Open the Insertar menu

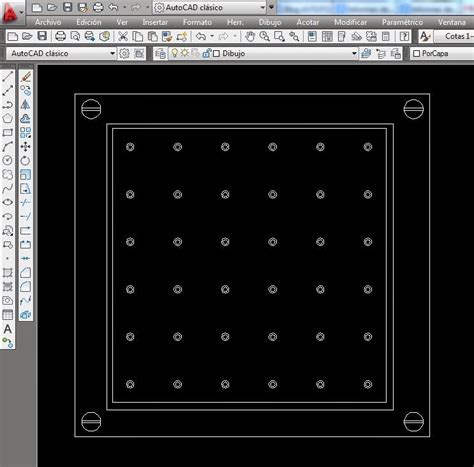(x=155, y=22)
